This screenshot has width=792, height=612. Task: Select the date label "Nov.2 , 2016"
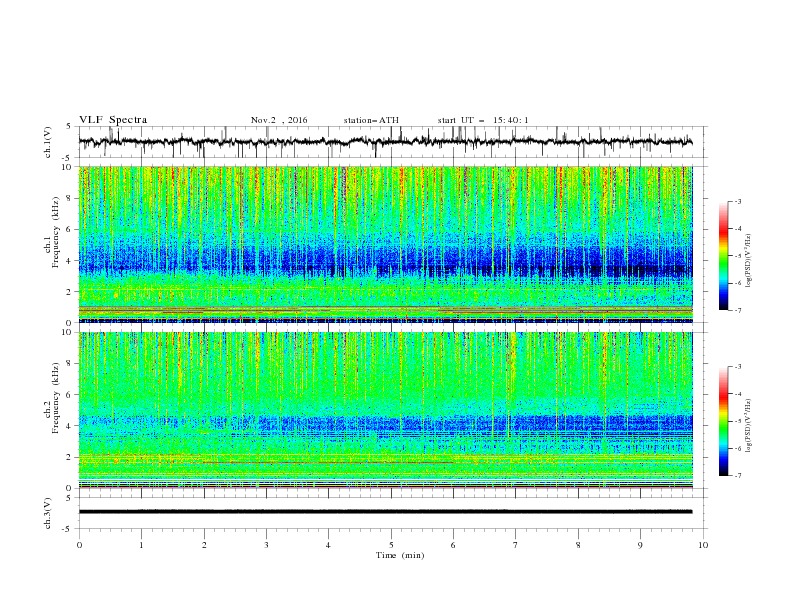pos(279,120)
